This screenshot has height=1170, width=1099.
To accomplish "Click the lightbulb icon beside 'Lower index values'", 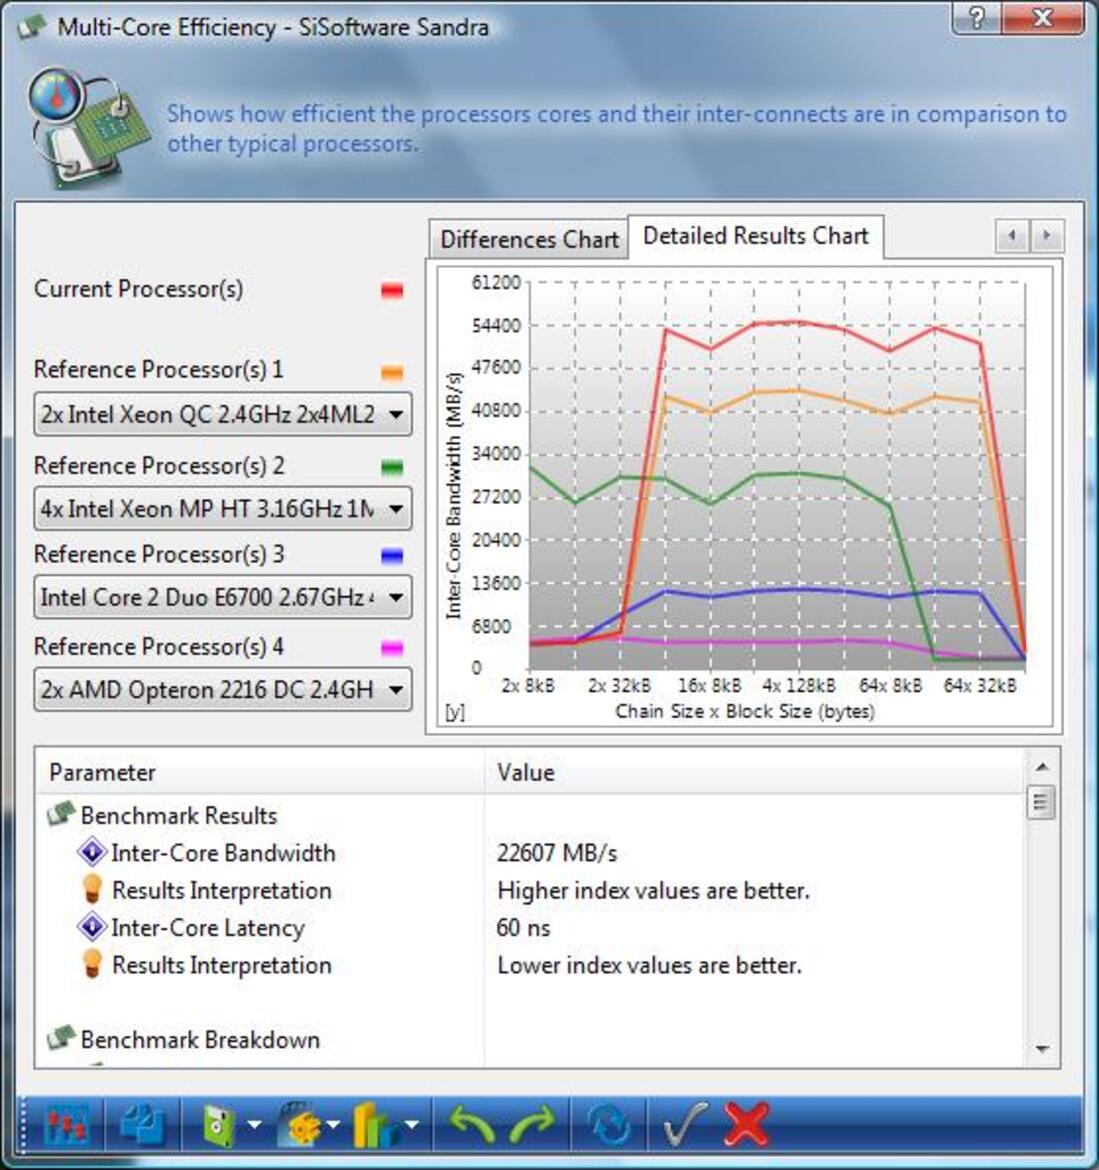I will 93,963.
